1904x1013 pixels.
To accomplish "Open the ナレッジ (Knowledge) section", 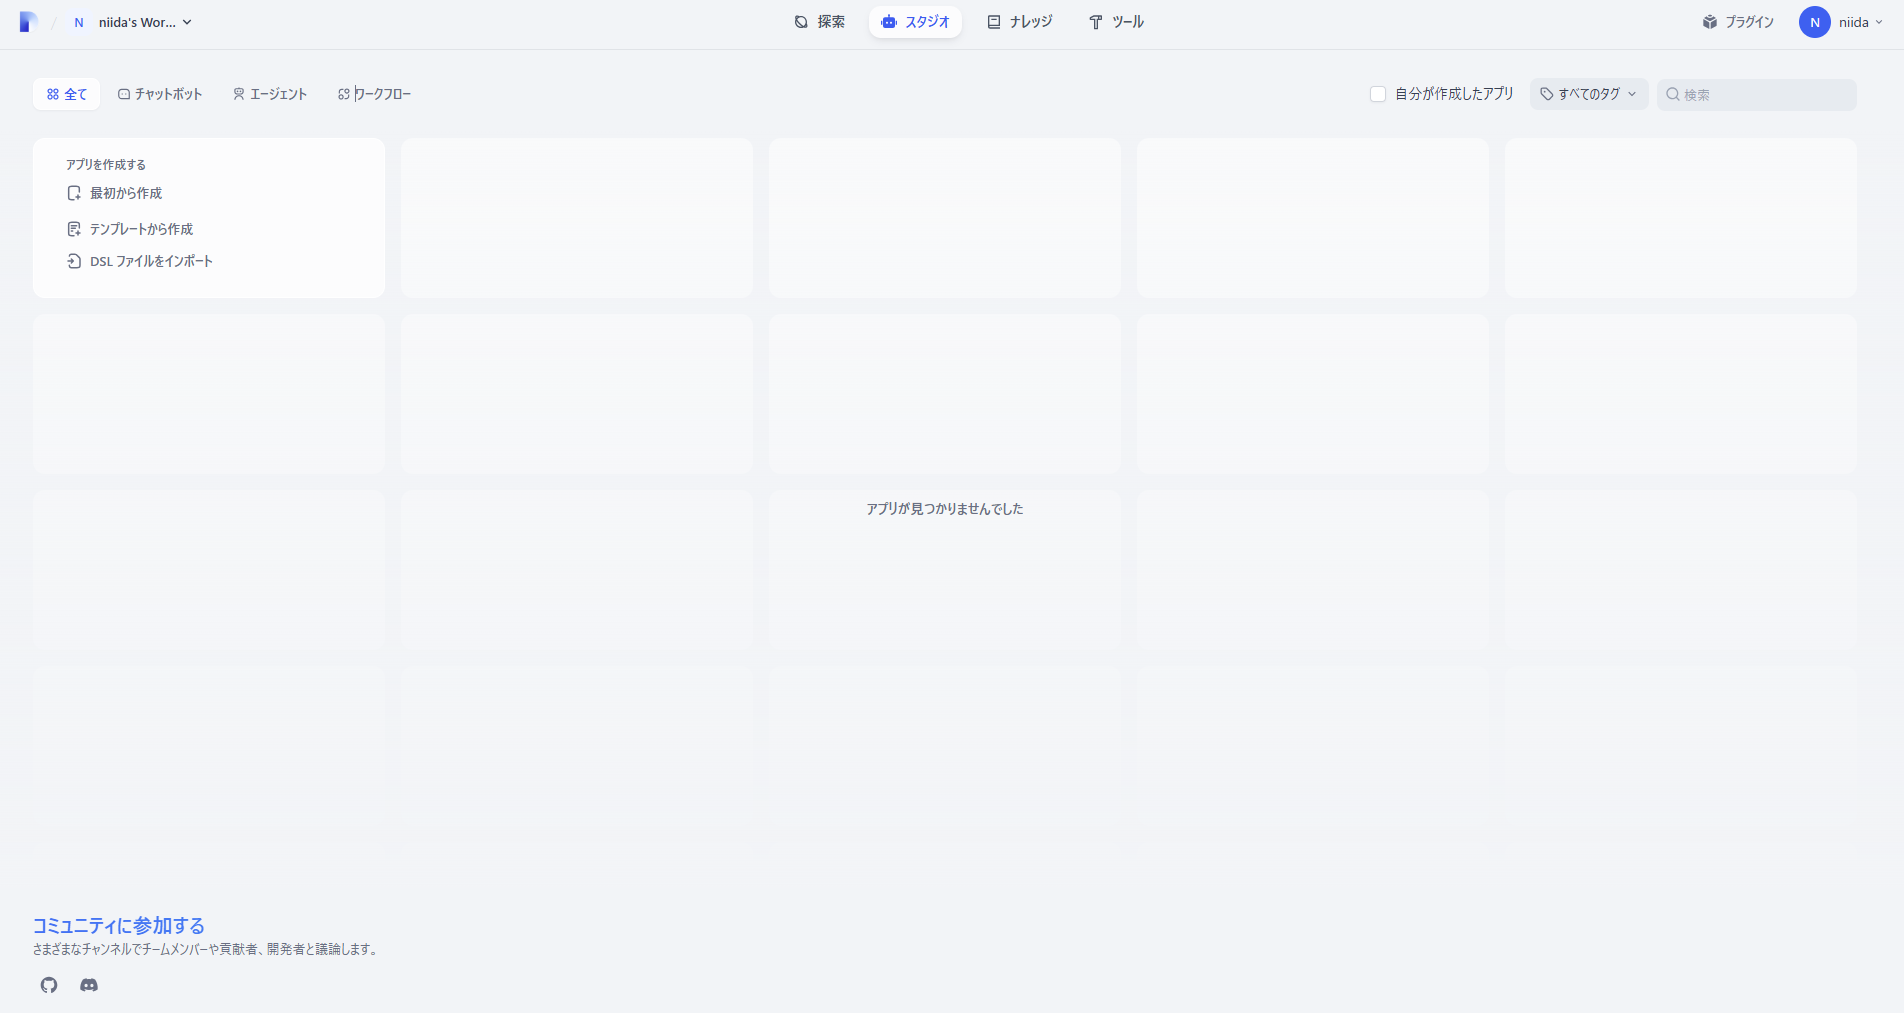I will [1020, 21].
